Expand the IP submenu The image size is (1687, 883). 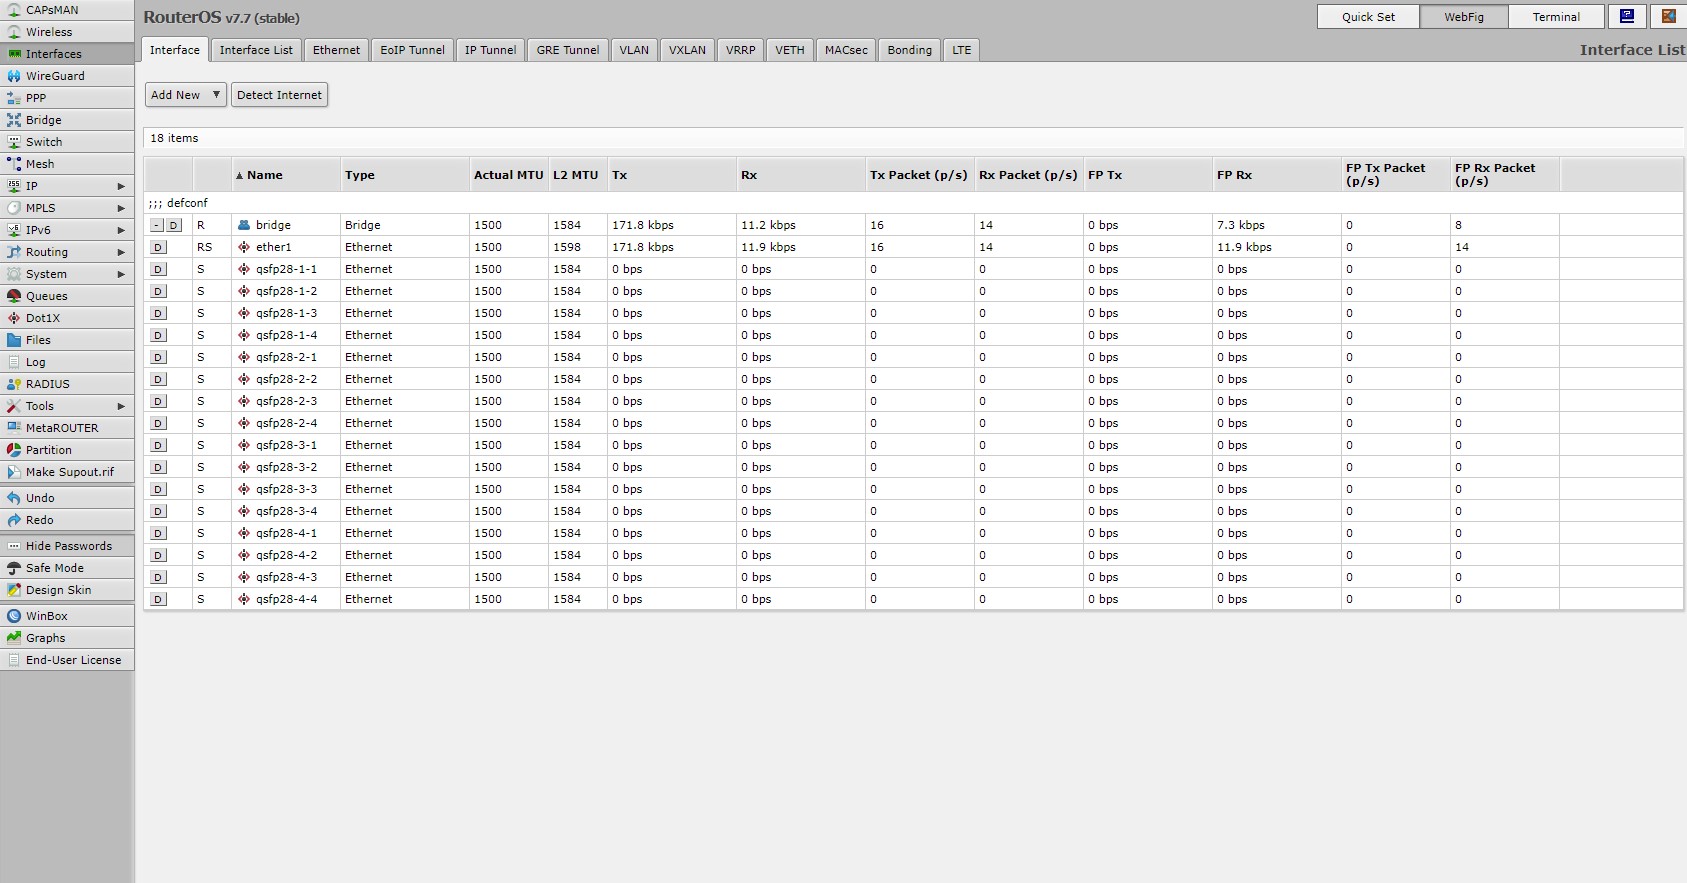tap(67, 186)
